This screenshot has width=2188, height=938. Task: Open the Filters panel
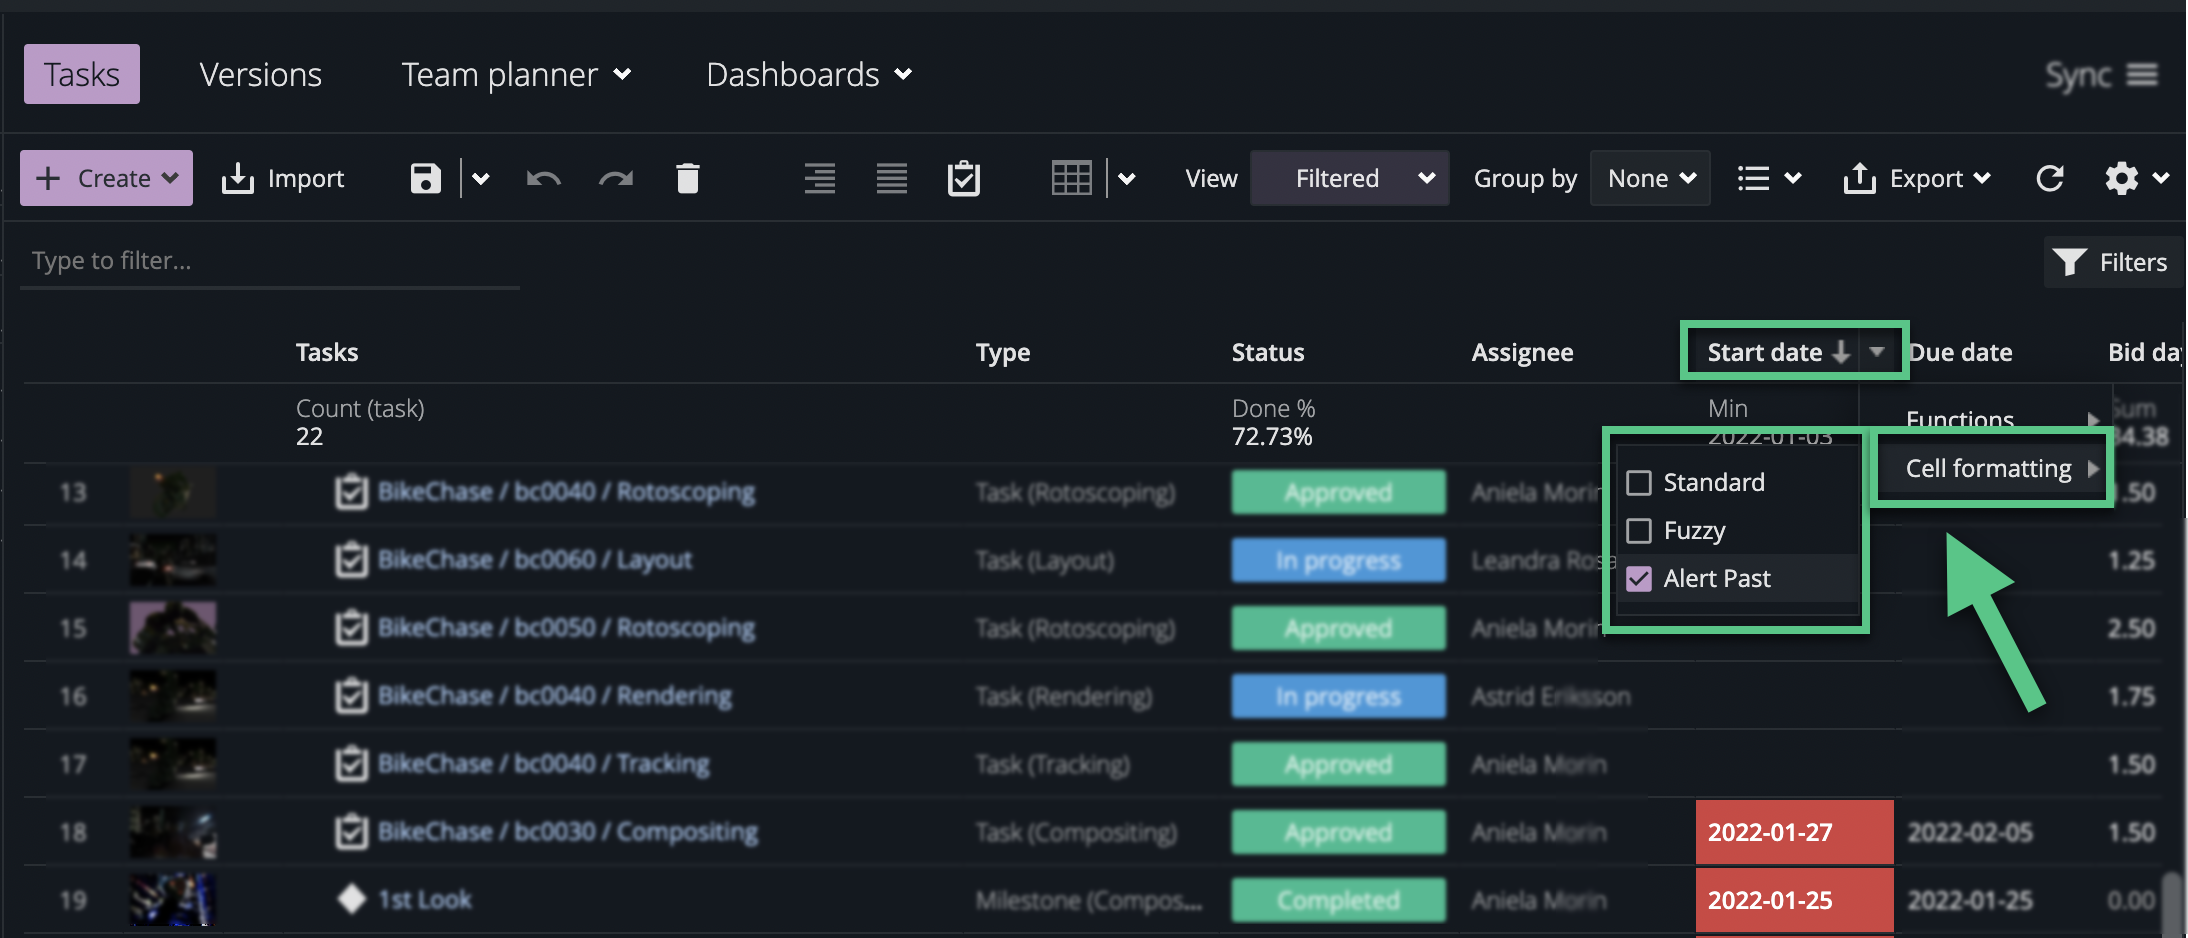click(2114, 262)
